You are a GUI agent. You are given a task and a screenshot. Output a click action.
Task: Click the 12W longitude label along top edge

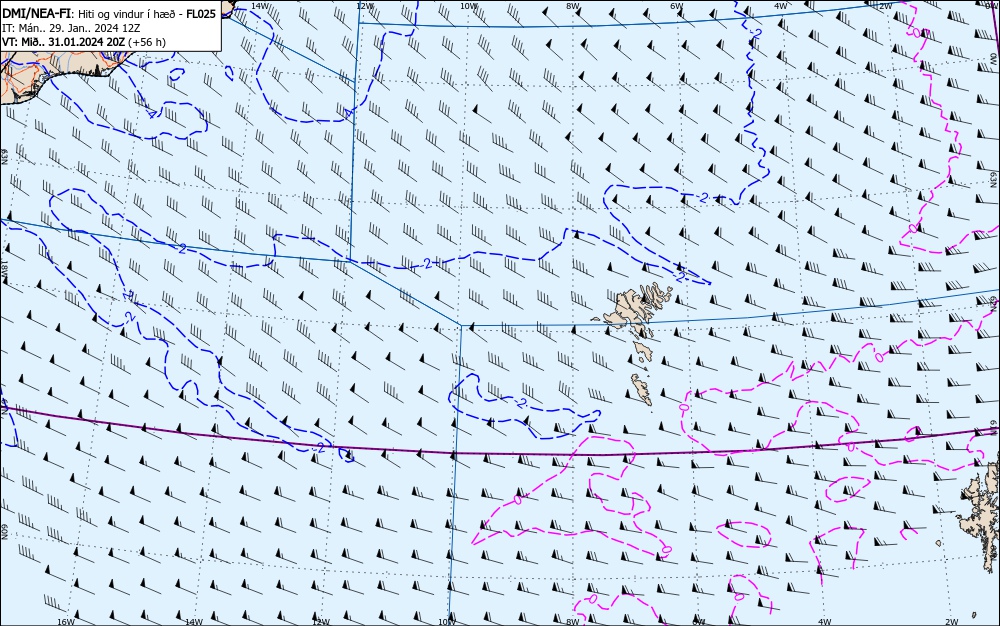point(364,6)
